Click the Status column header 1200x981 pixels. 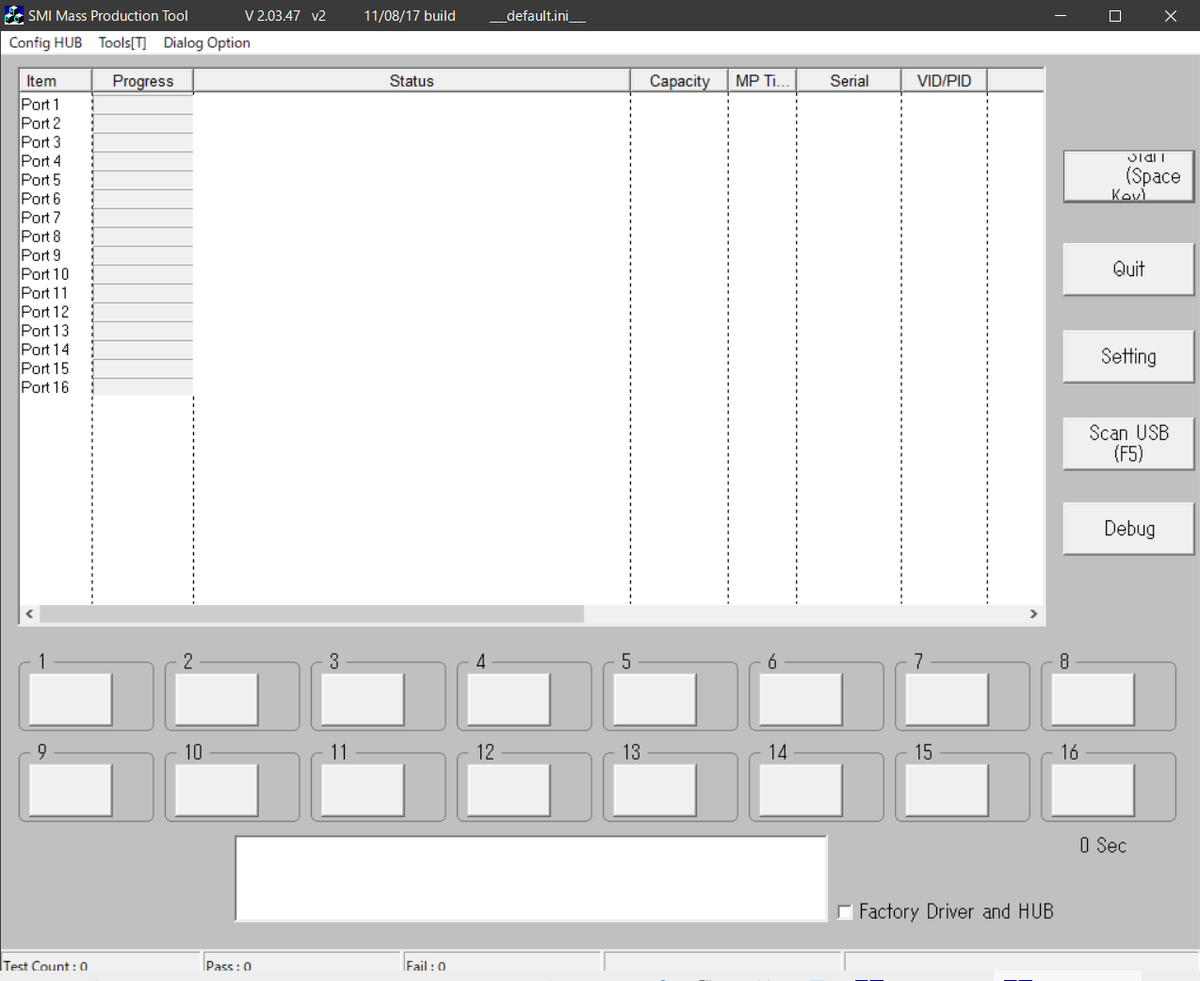[x=412, y=81]
